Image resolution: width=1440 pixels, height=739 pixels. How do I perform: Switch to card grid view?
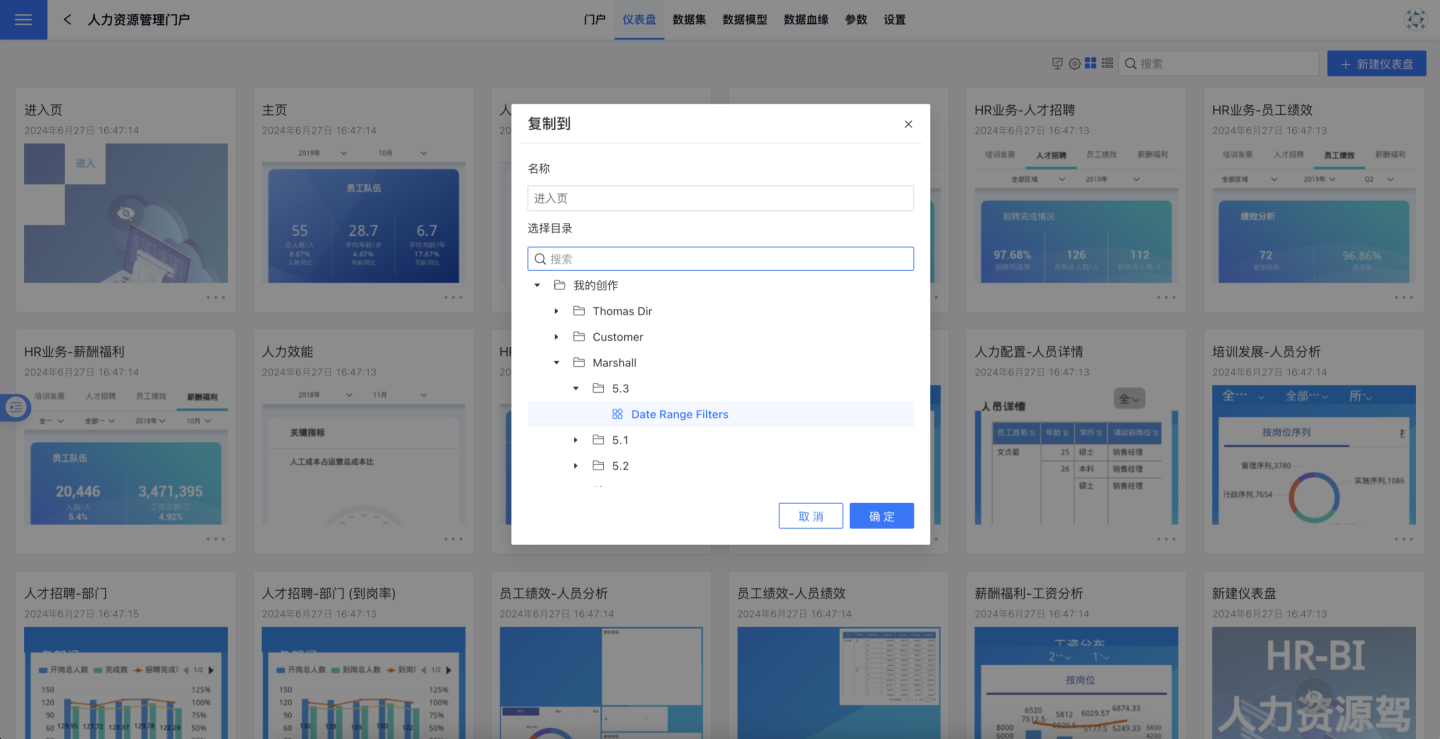[1091, 63]
